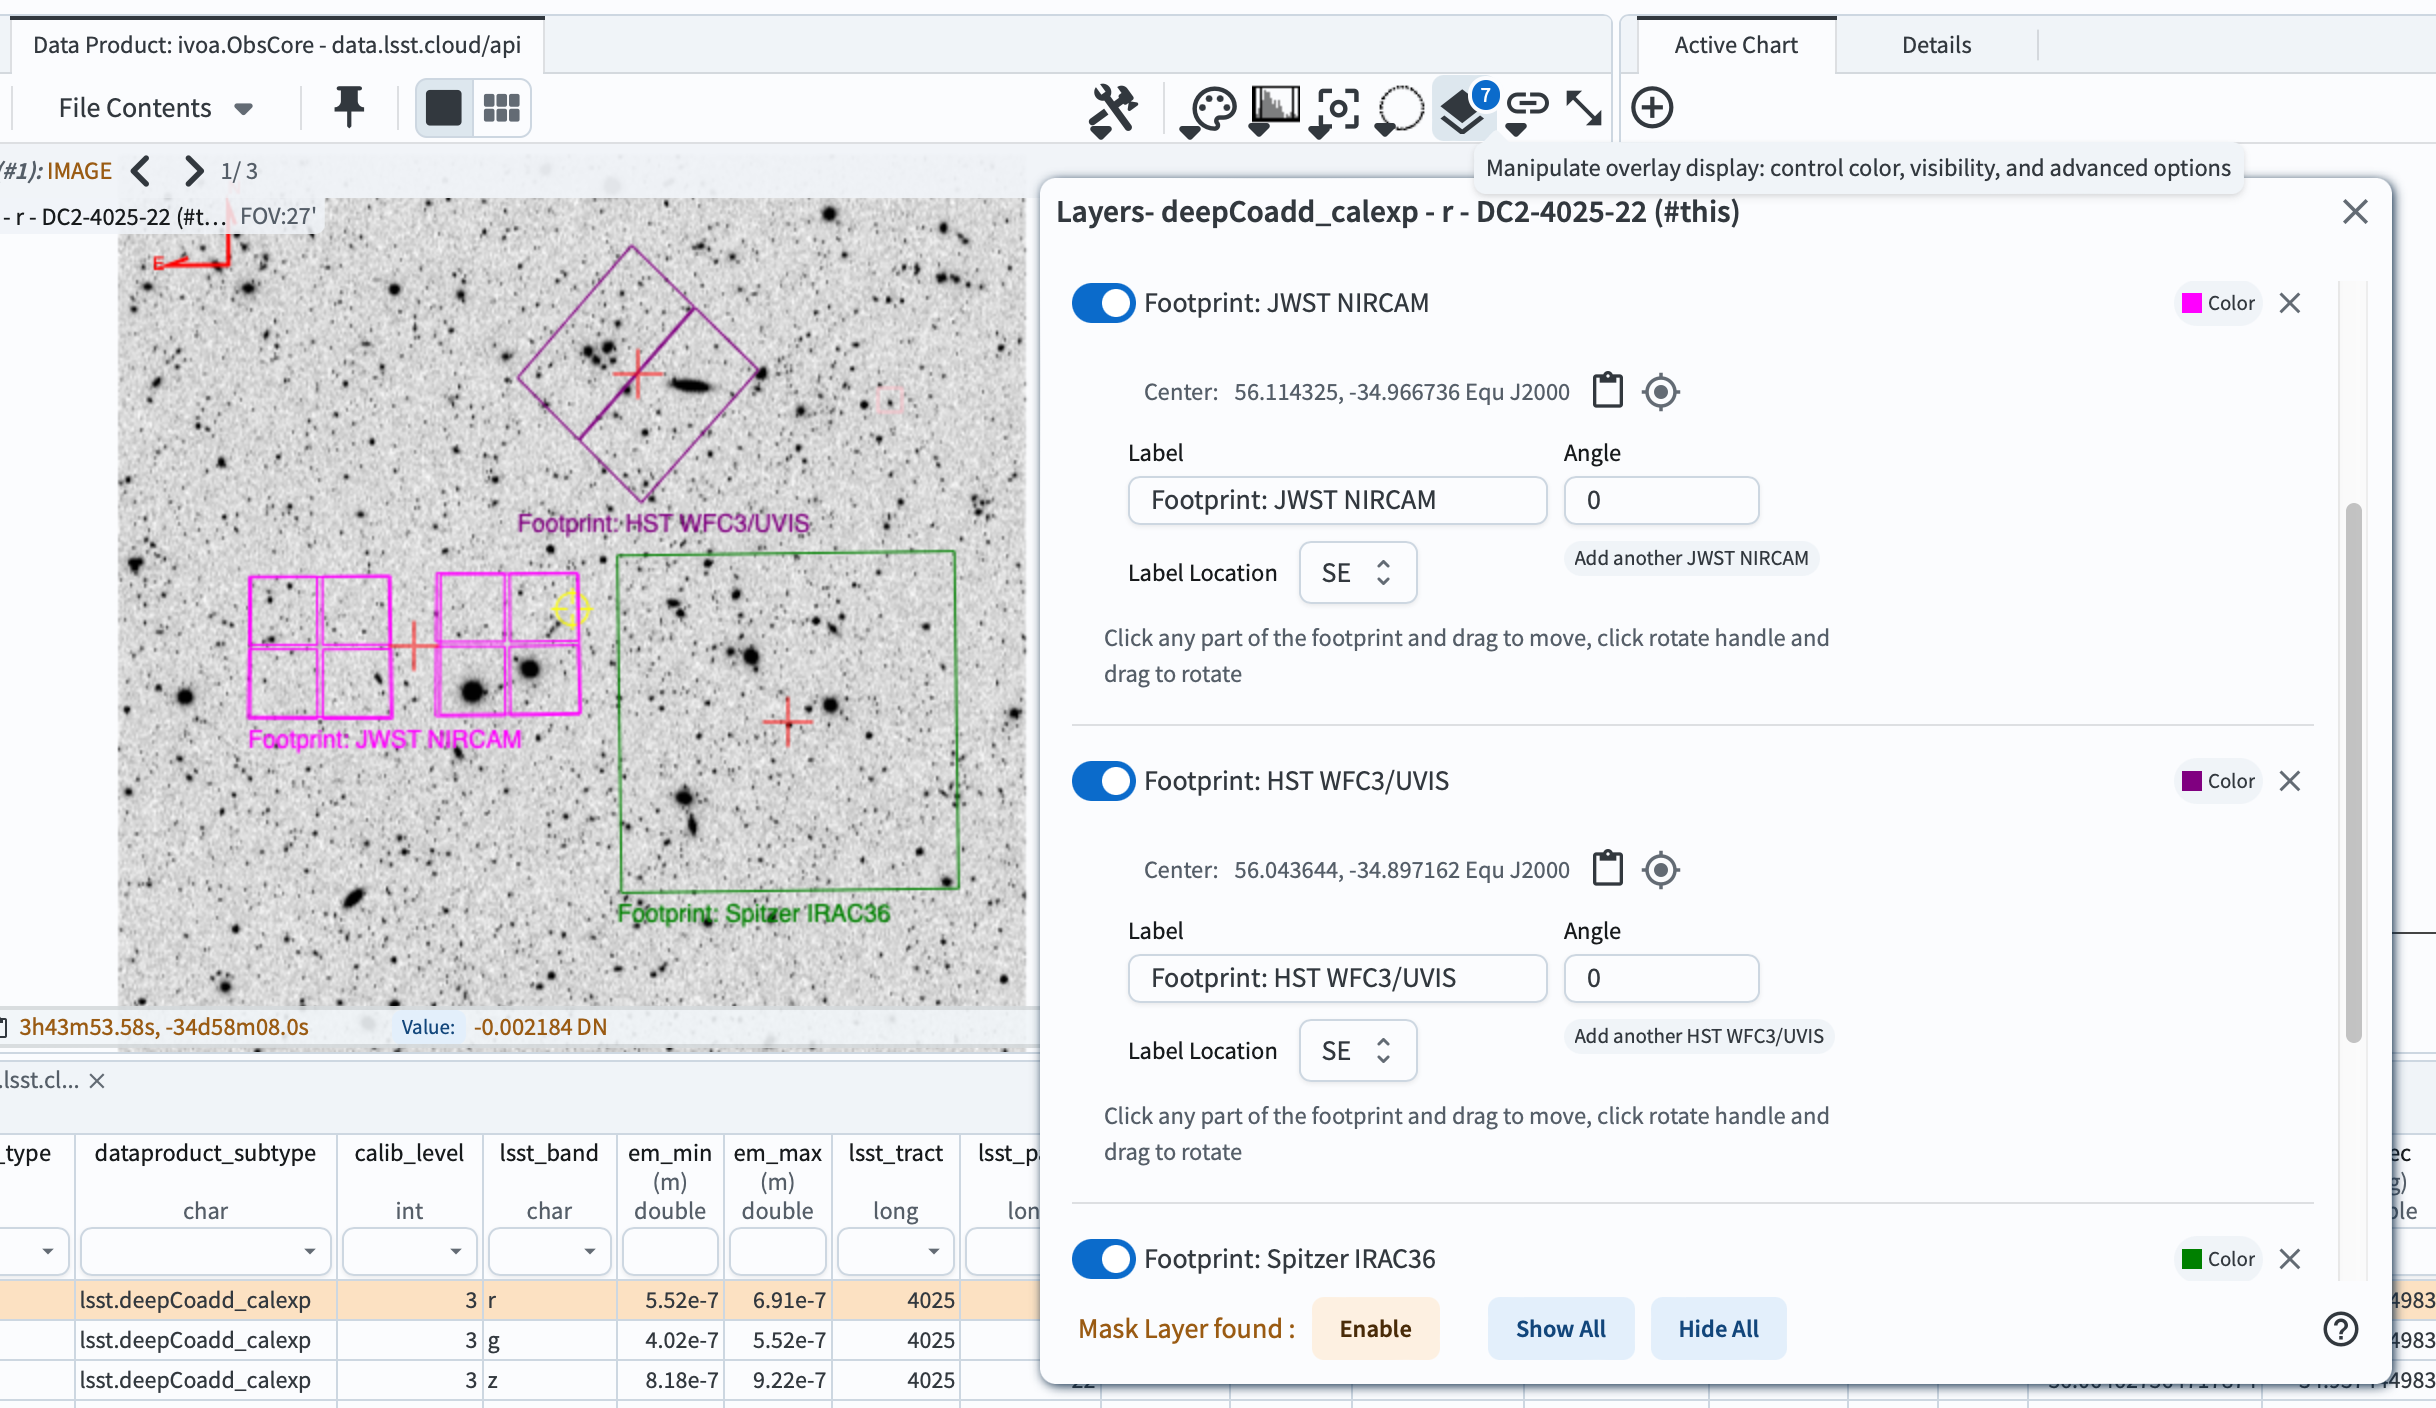This screenshot has height=1408, width=2436.
Task: Click the JWST NIRCAM color swatch
Action: (x=2193, y=303)
